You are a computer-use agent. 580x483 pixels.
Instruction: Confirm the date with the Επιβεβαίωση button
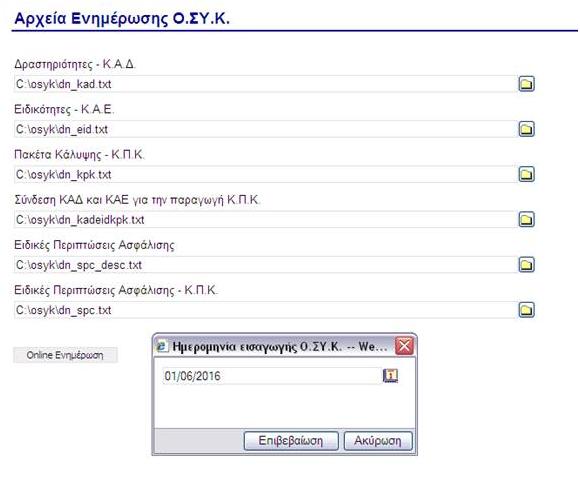pyautogui.click(x=291, y=441)
